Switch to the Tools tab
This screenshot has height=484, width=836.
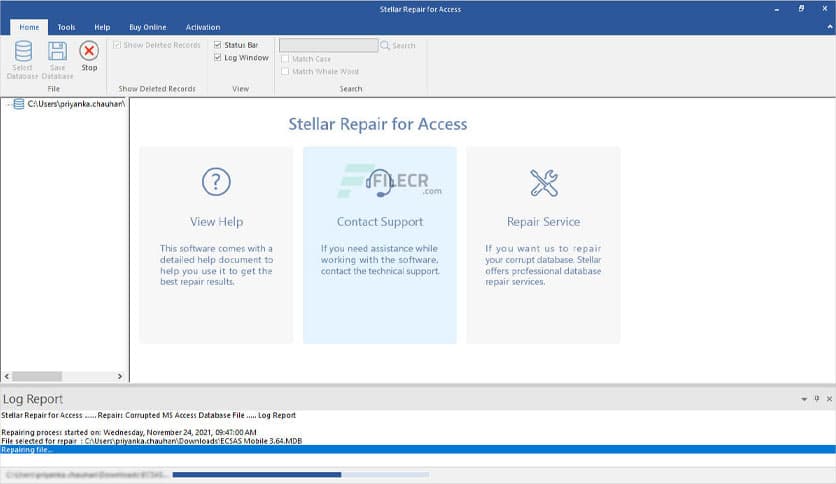[x=66, y=27]
